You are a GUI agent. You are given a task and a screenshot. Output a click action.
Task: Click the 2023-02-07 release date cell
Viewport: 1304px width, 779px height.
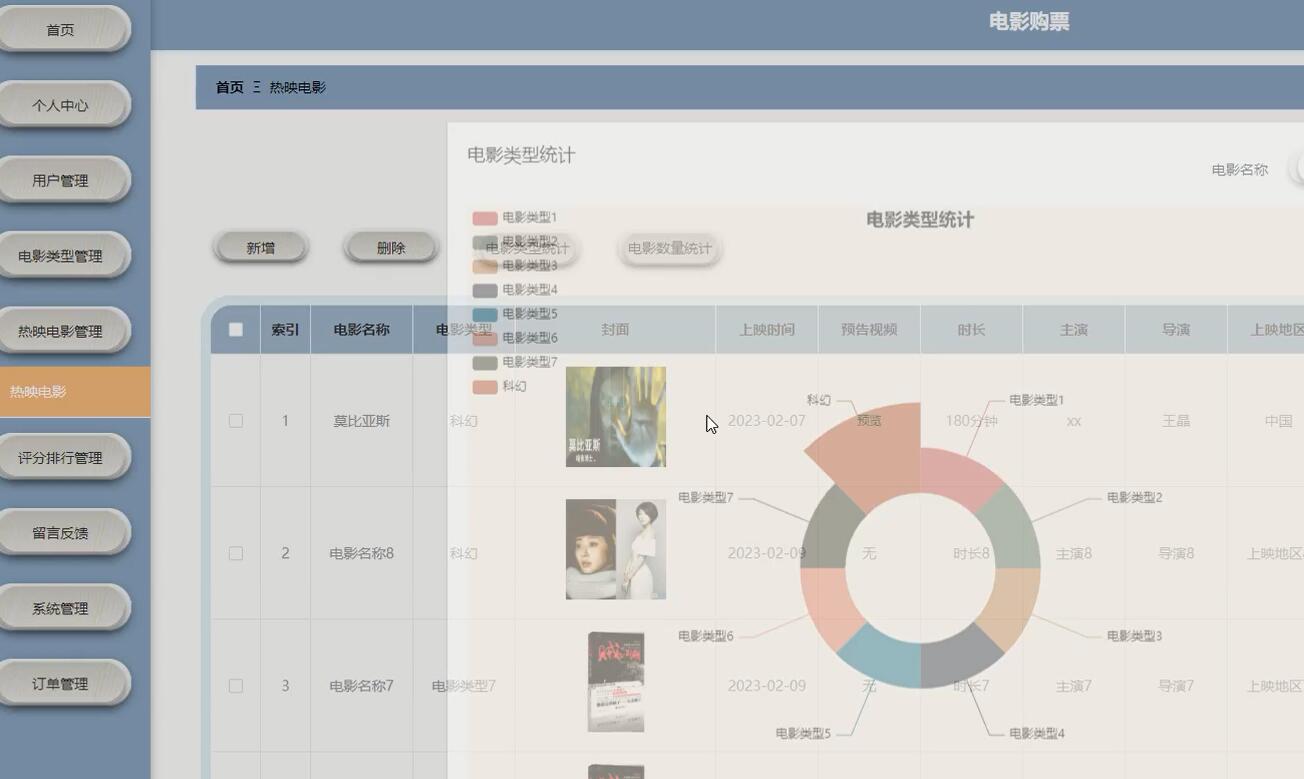pyautogui.click(x=767, y=421)
